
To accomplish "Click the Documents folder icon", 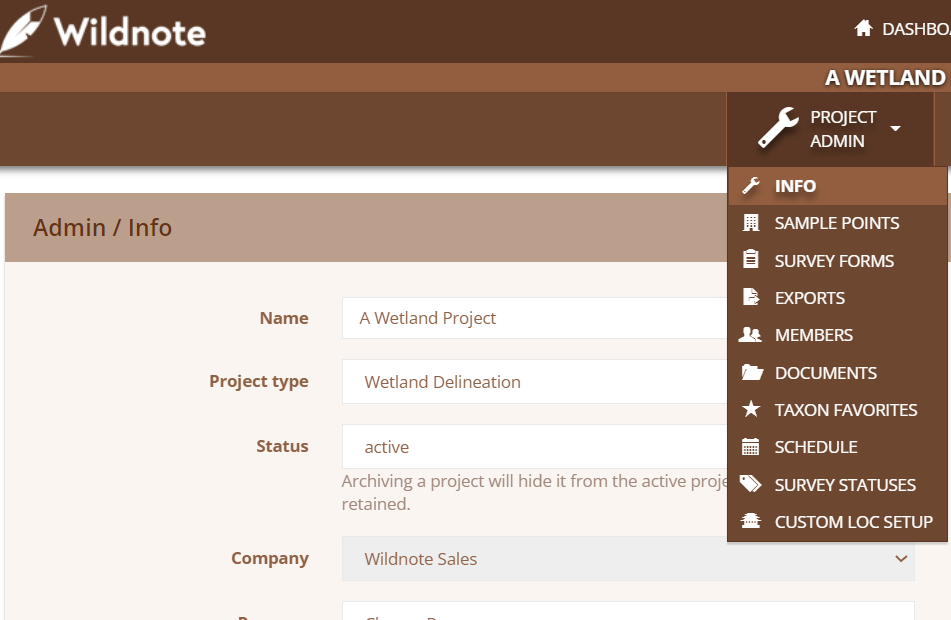I will click(752, 372).
